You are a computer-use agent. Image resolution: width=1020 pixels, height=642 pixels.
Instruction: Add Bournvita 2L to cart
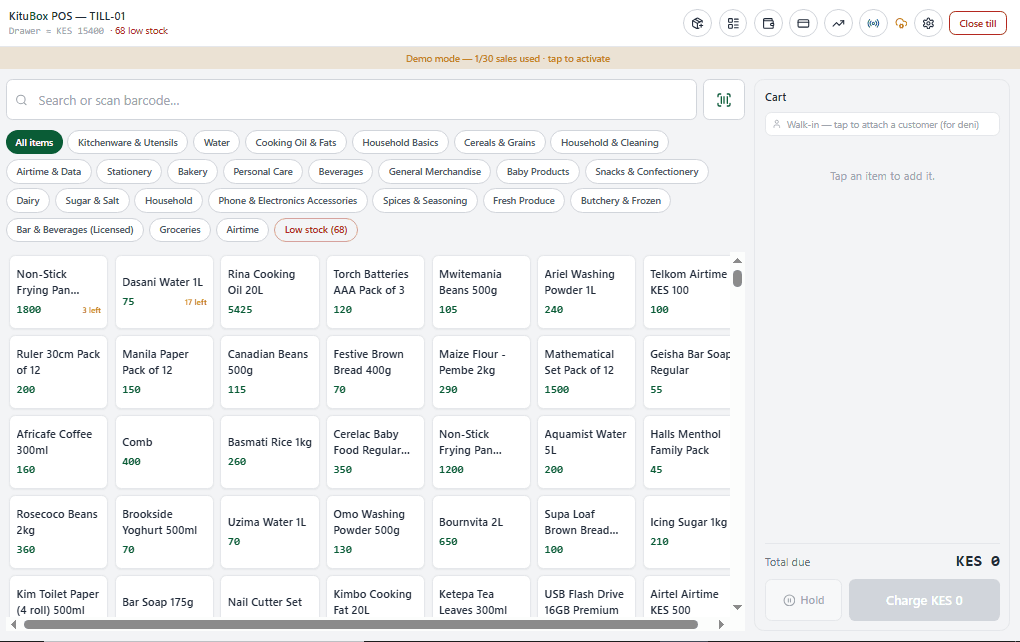point(481,532)
